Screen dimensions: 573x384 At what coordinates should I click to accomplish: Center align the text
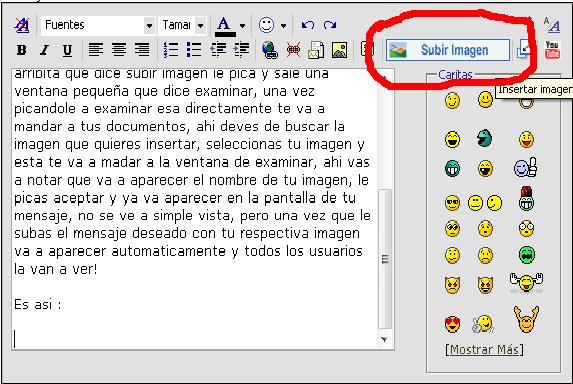coord(119,50)
